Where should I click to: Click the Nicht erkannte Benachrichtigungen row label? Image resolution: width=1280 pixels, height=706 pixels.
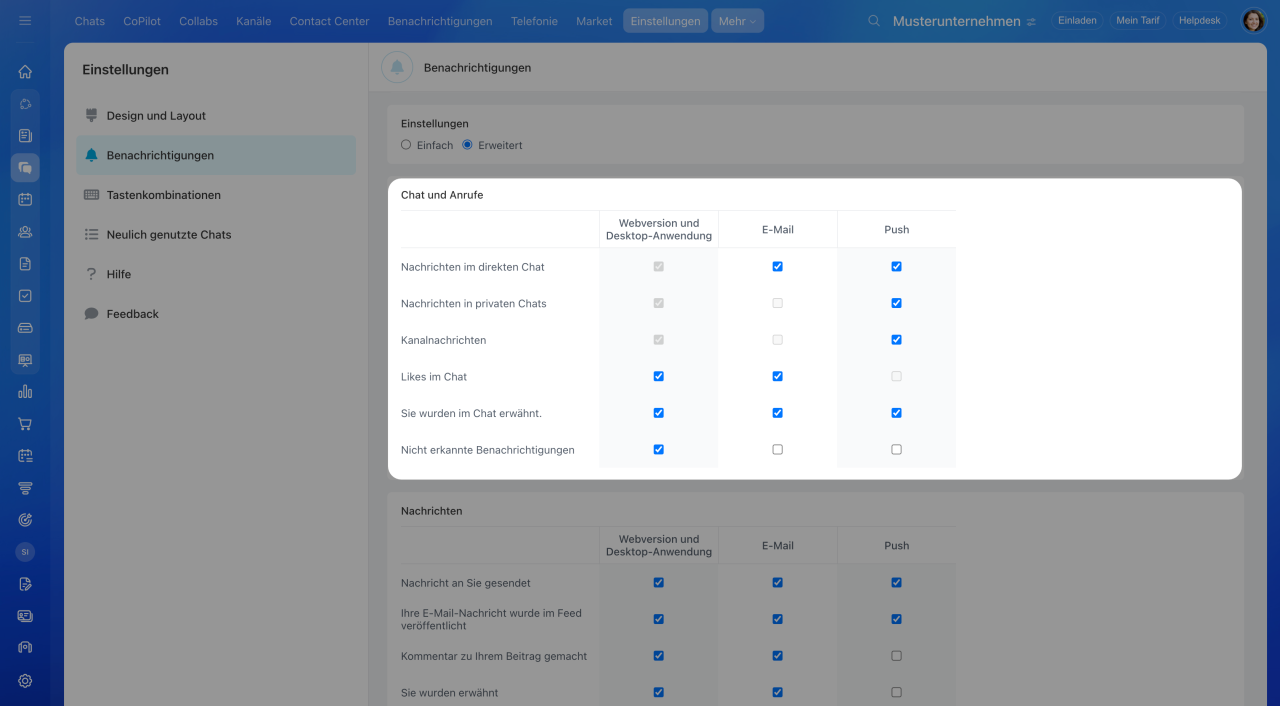click(488, 450)
